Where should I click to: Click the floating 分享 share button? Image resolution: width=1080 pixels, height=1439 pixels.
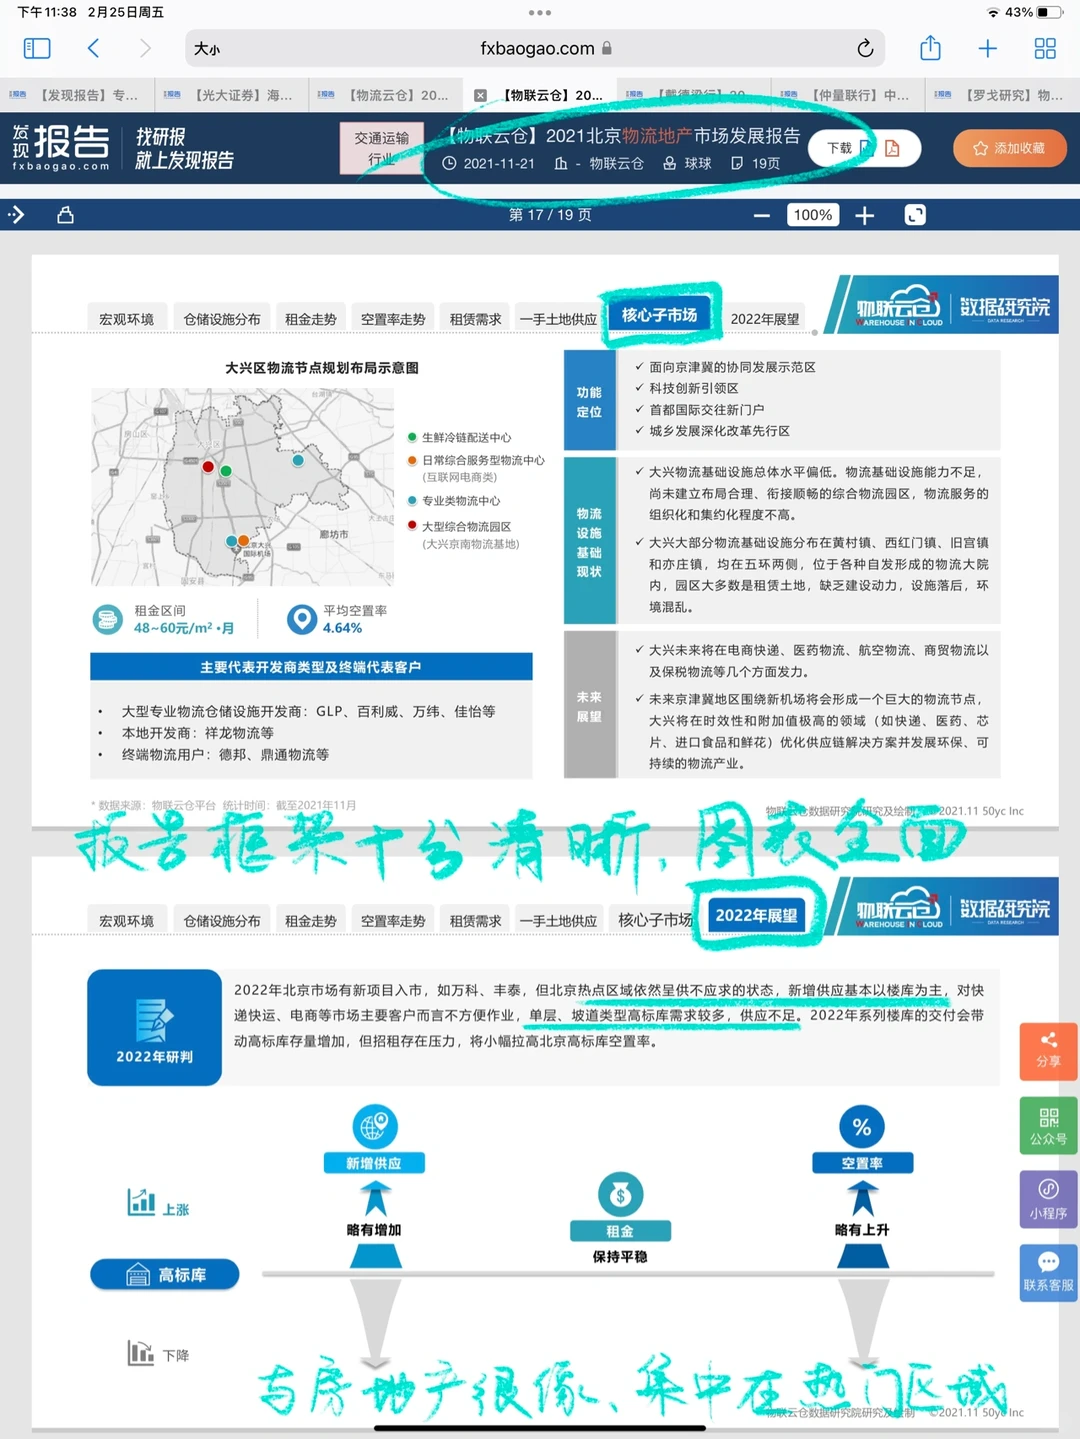(1048, 1051)
